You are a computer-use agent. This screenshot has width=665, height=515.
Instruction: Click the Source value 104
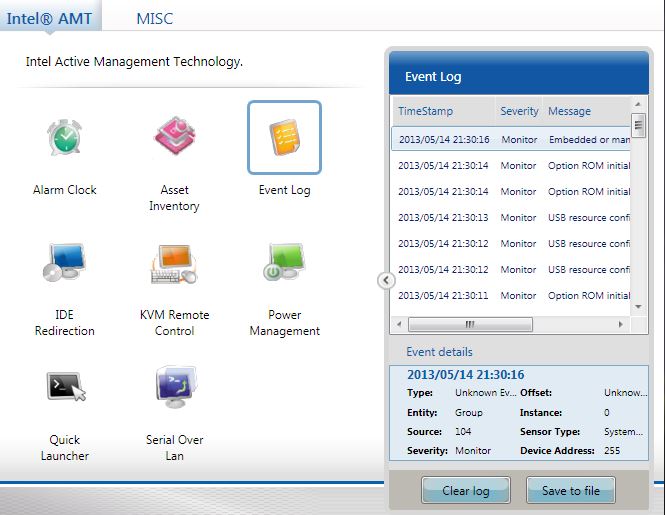463,431
